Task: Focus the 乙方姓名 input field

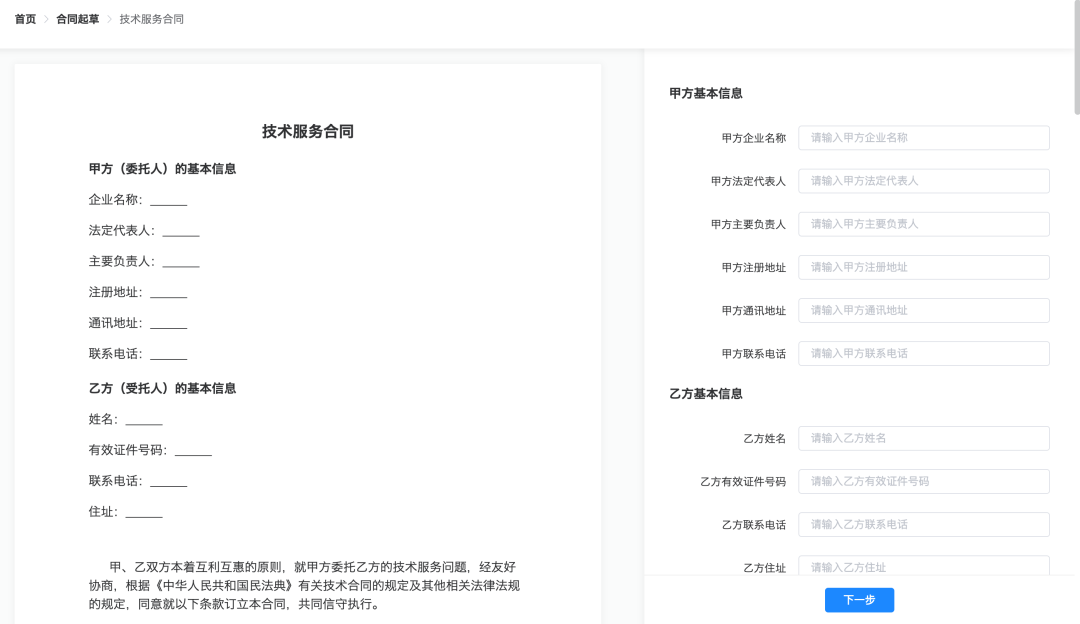Action: [924, 438]
